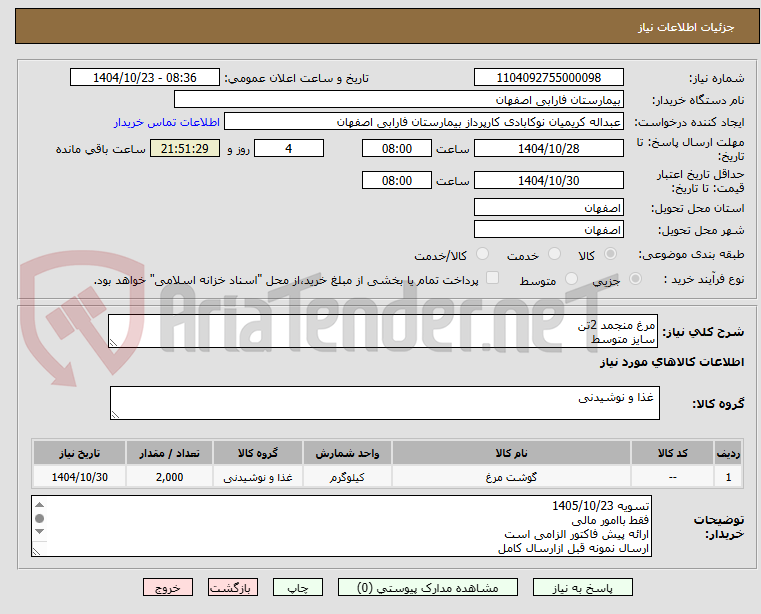The height and width of the screenshot is (614, 761).
Task: Click the شماره نیاز number field
Action: (x=548, y=78)
